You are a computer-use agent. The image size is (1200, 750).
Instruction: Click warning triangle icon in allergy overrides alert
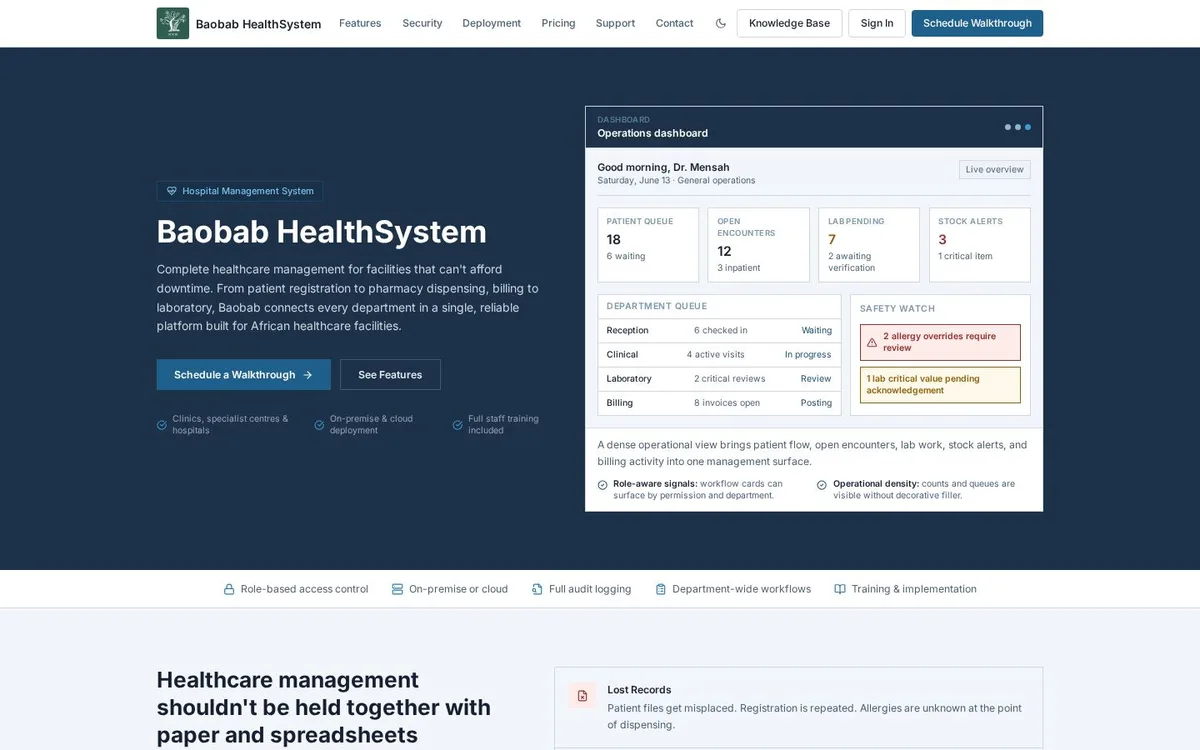(x=872, y=342)
